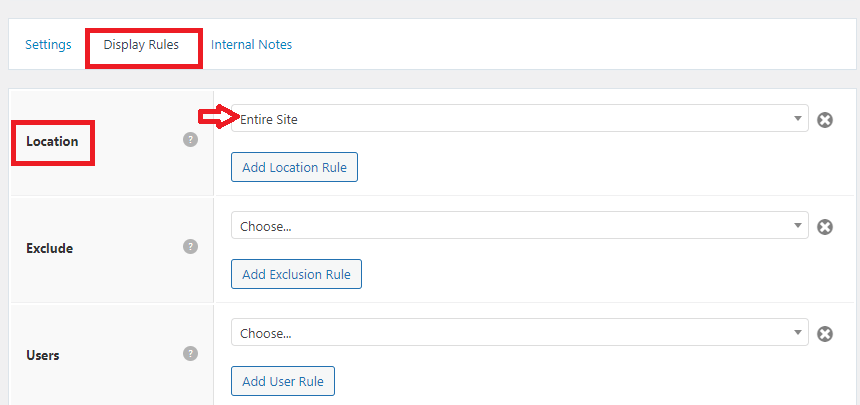Viewport: 860px width, 405px height.
Task: Open the Users Choose... dropdown
Action: click(x=519, y=333)
